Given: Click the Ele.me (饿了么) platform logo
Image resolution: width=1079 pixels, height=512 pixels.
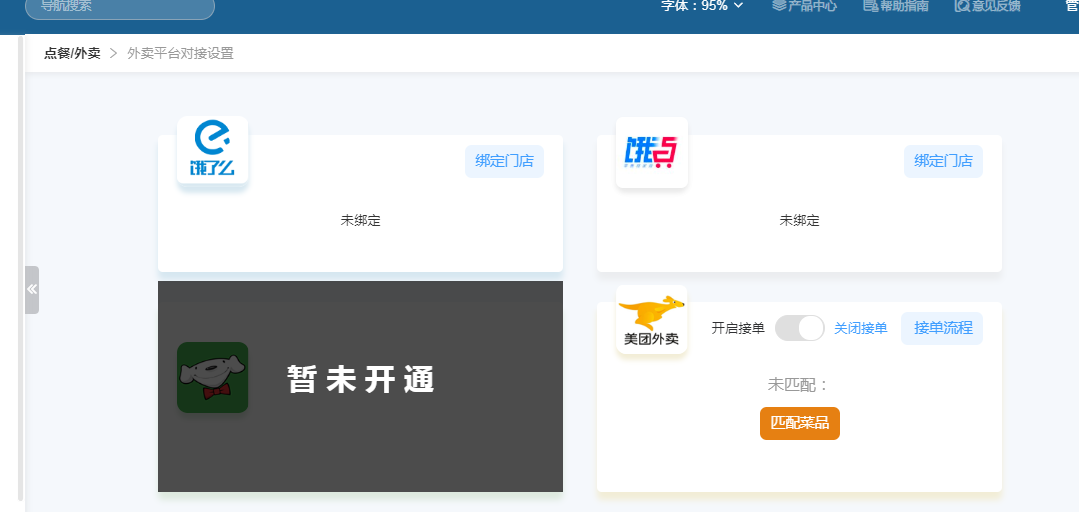Looking at the screenshot, I should [x=212, y=150].
